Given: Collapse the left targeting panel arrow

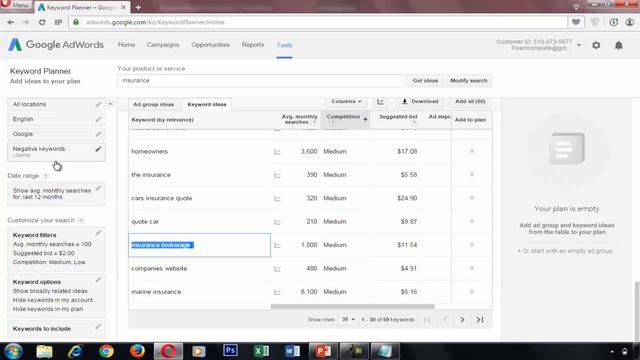Looking at the screenshot, I should tap(111, 104).
